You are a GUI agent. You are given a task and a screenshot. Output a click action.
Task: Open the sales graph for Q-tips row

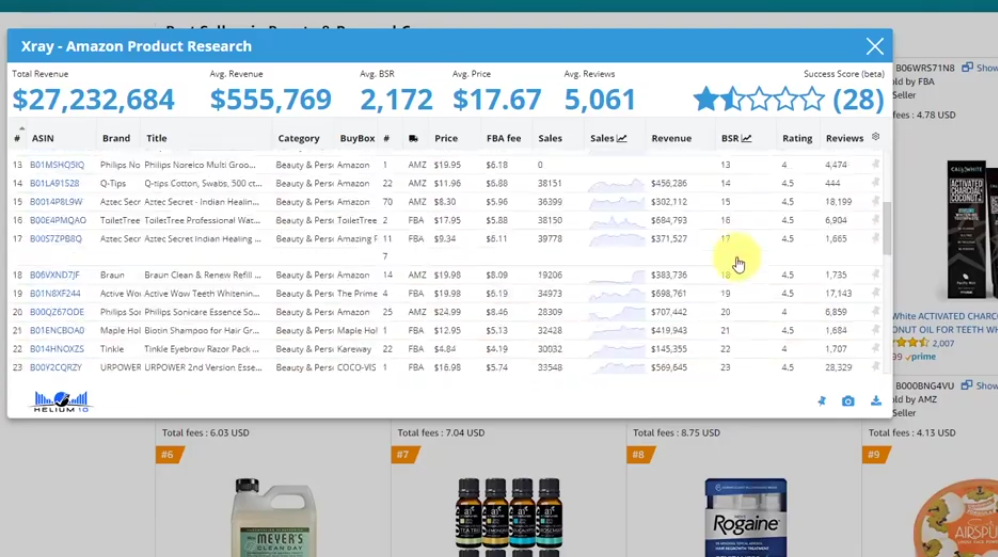(616, 184)
